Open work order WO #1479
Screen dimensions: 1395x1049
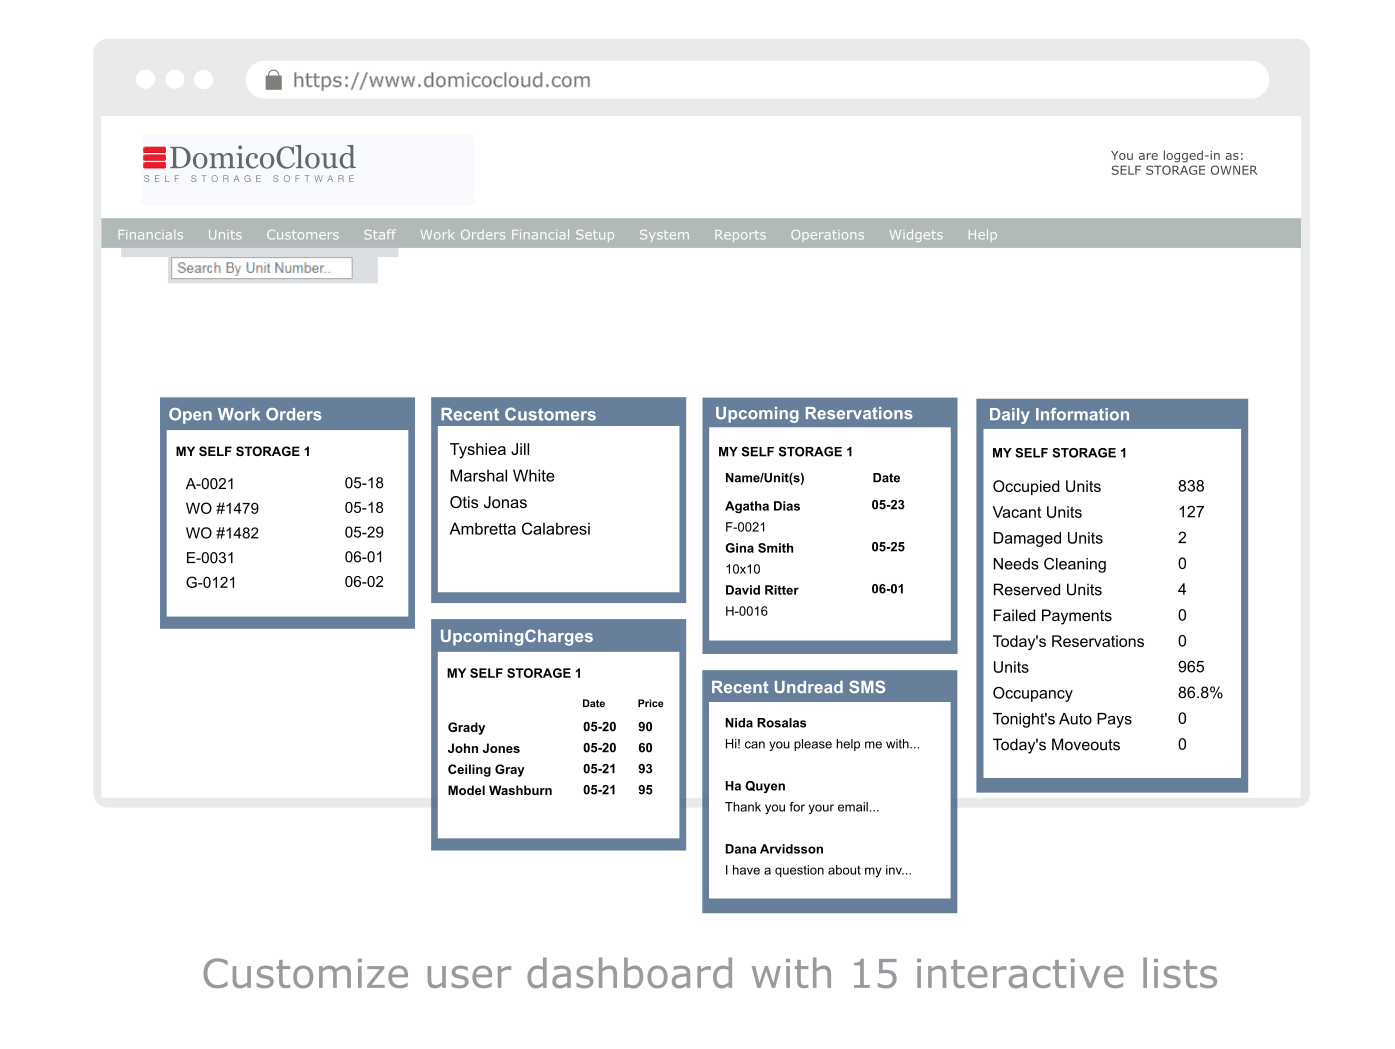click(222, 508)
